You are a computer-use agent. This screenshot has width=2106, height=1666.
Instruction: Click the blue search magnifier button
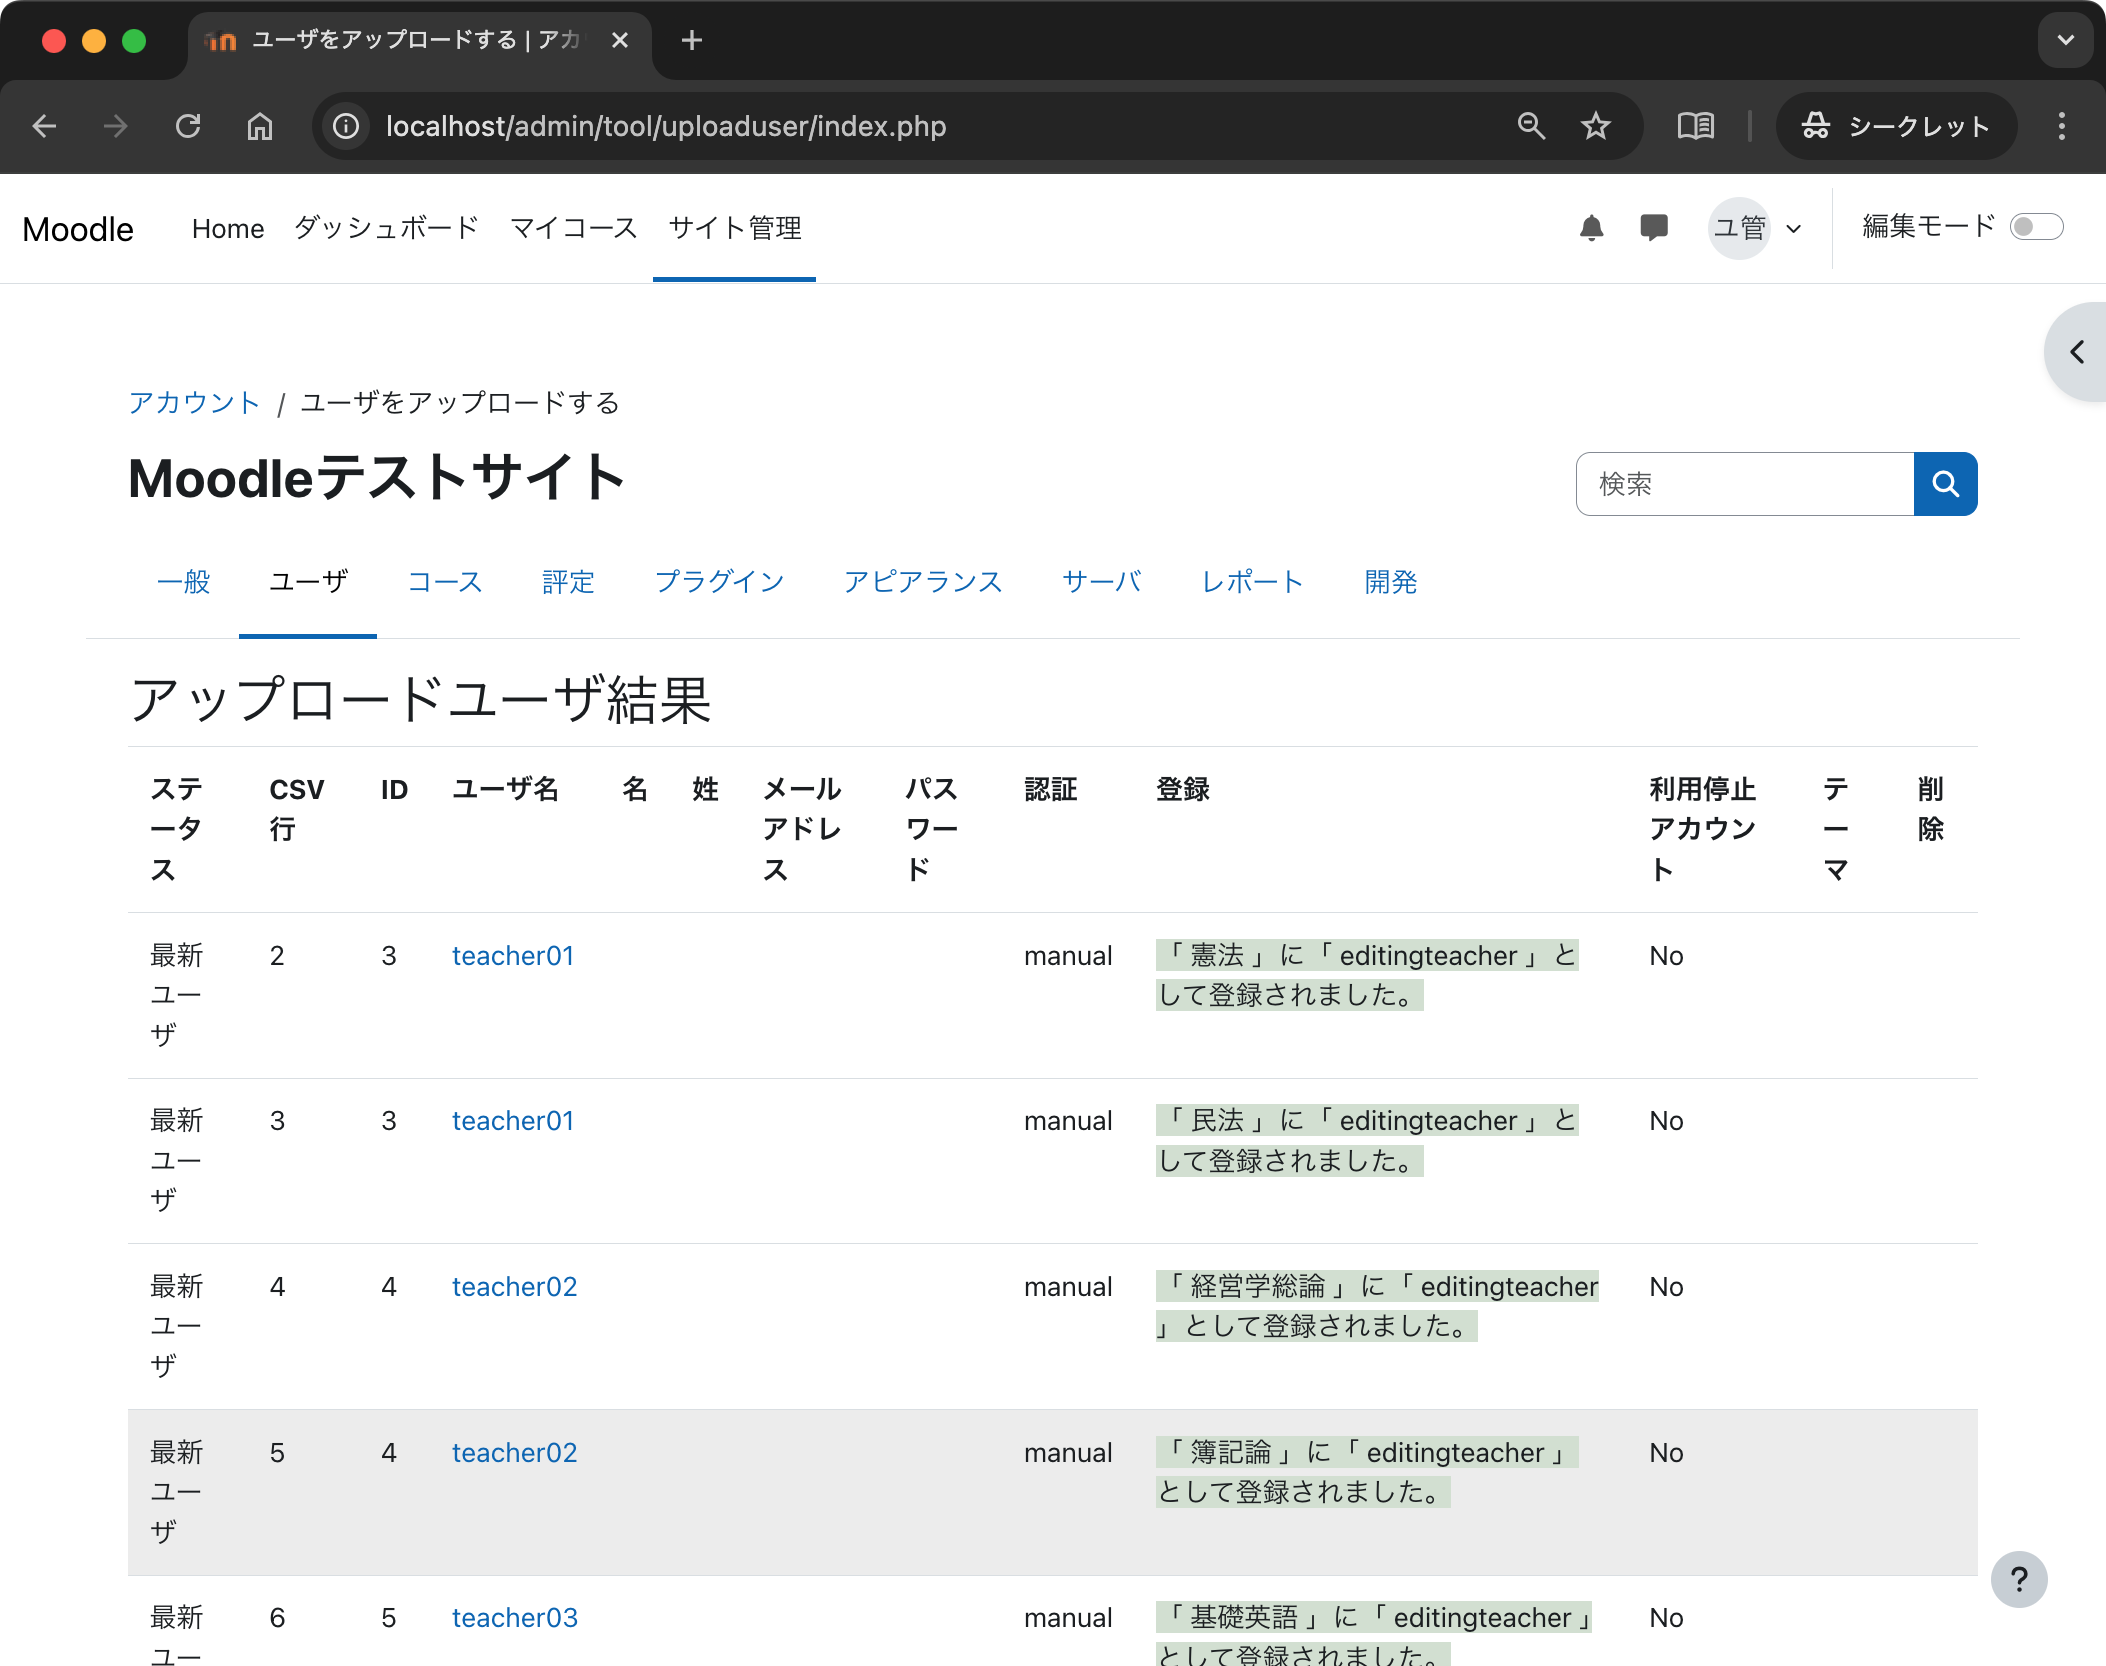click(x=1945, y=484)
